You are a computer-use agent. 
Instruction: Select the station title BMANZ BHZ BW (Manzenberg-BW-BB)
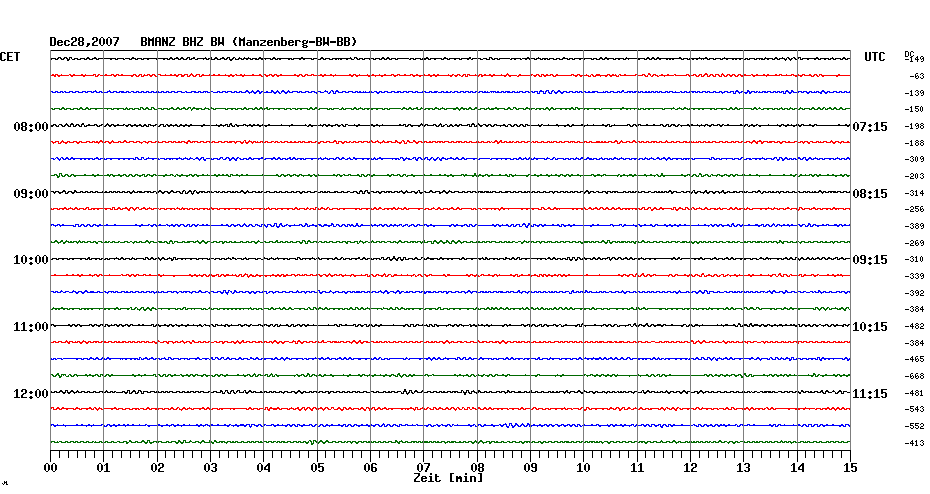pos(249,42)
